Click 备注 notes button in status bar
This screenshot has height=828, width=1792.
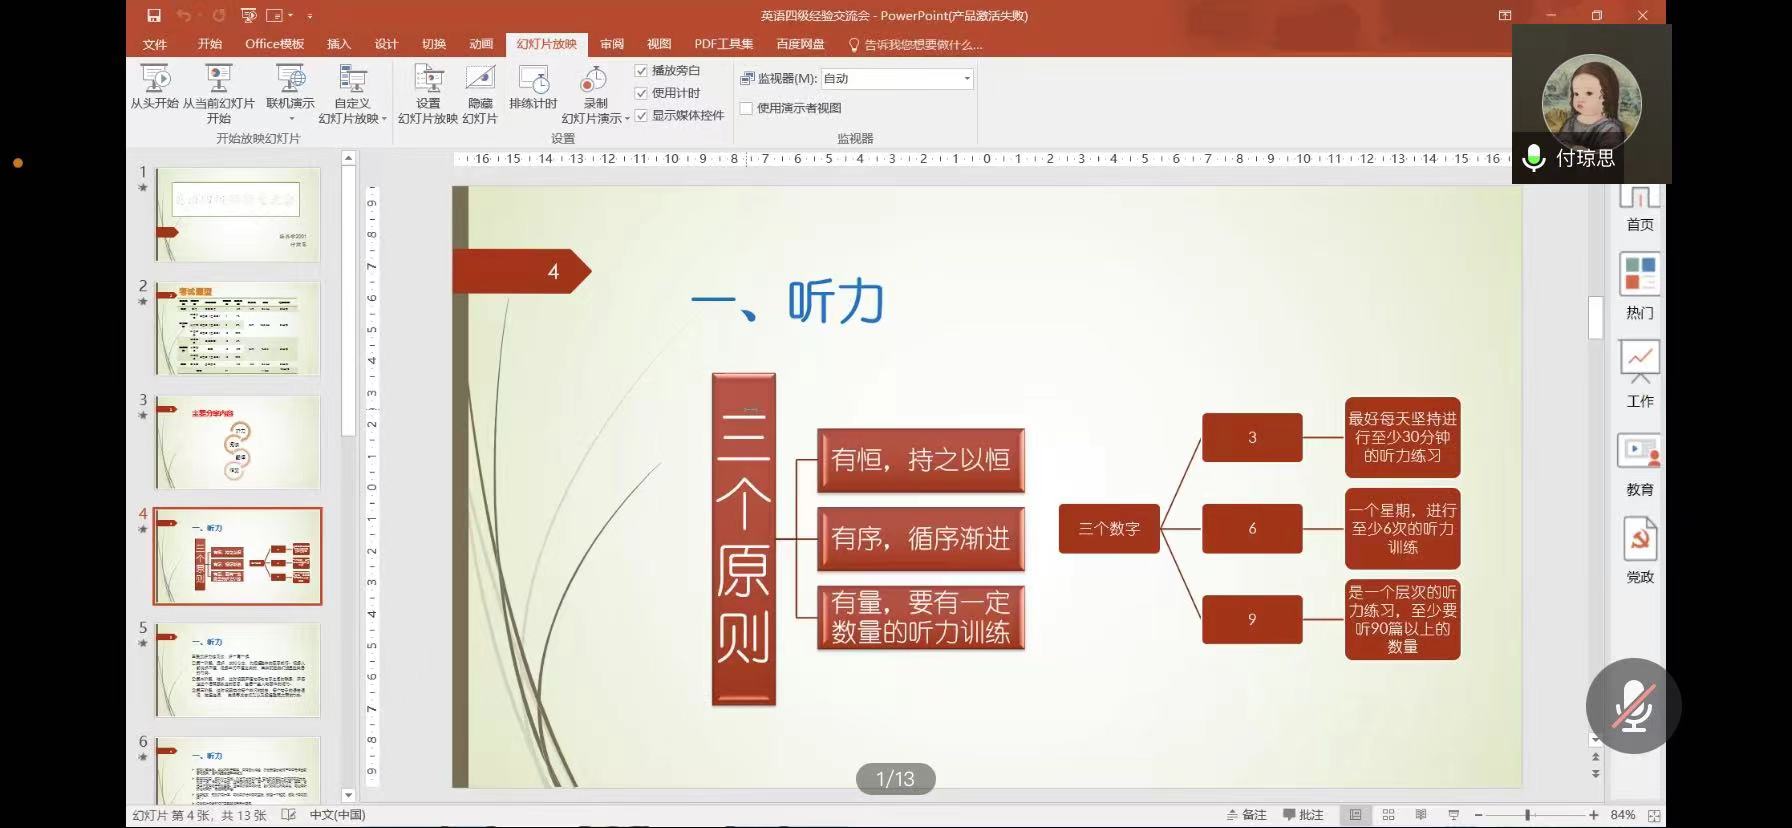point(1247,815)
